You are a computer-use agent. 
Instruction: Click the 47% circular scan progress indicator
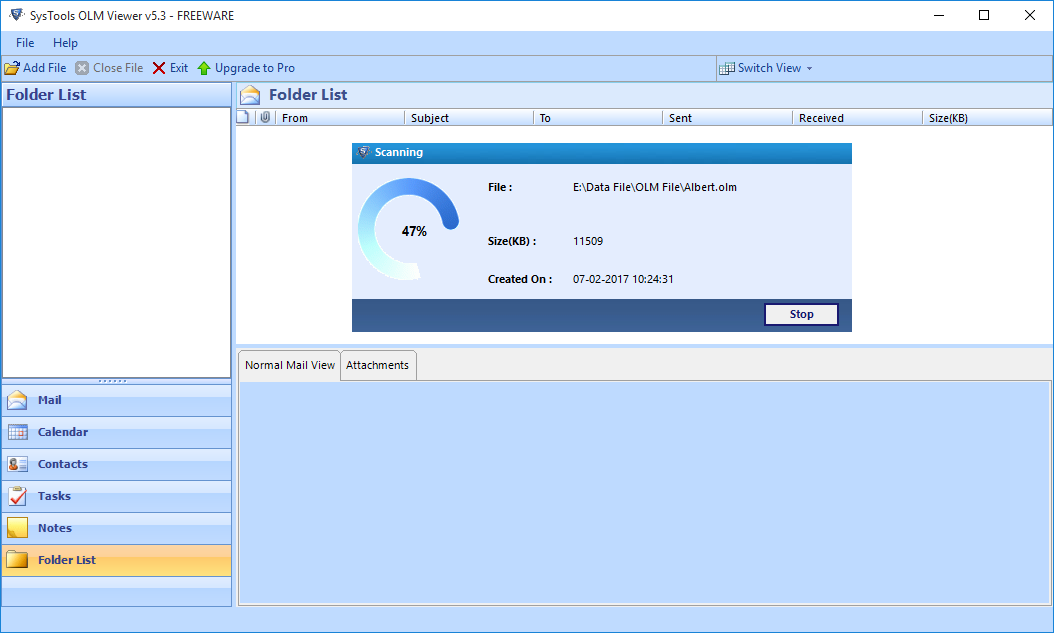click(409, 229)
